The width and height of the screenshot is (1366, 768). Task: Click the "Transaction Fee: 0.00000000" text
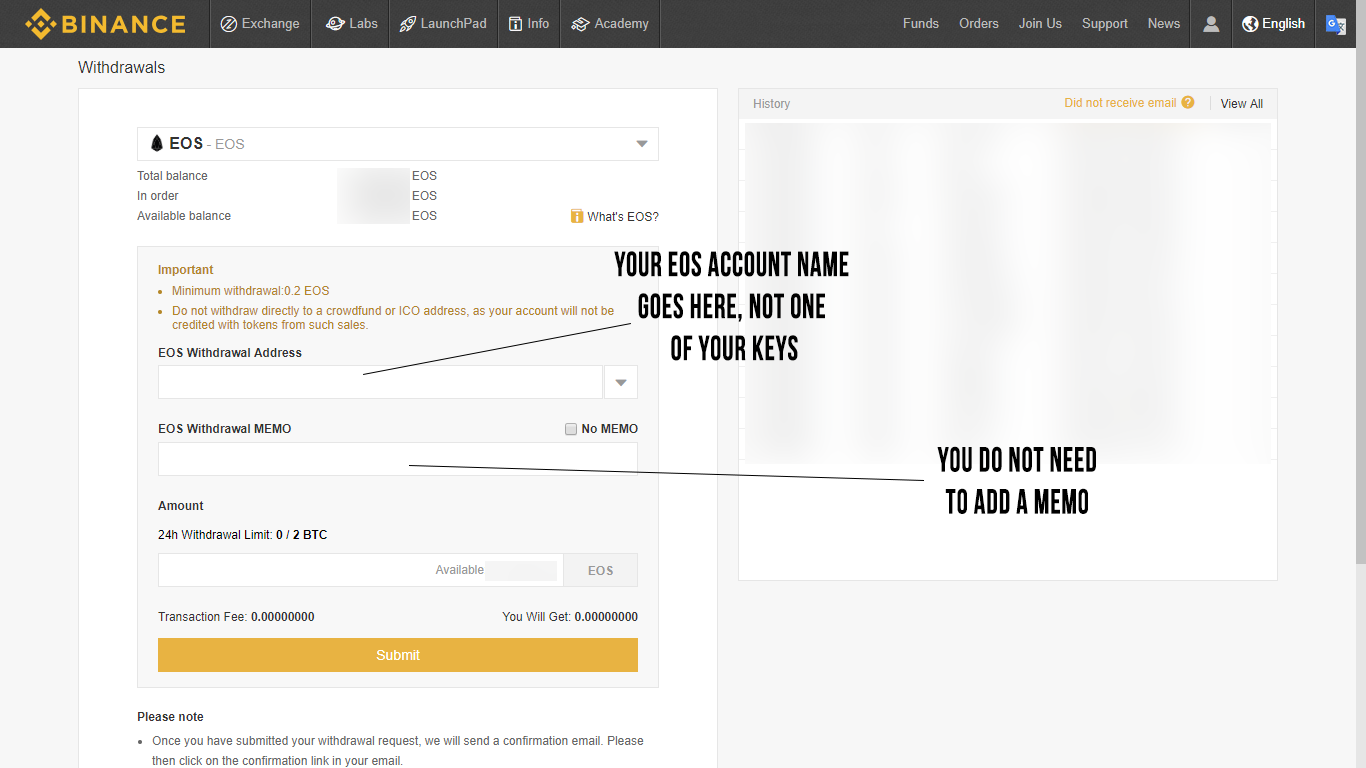pyautogui.click(x=236, y=617)
